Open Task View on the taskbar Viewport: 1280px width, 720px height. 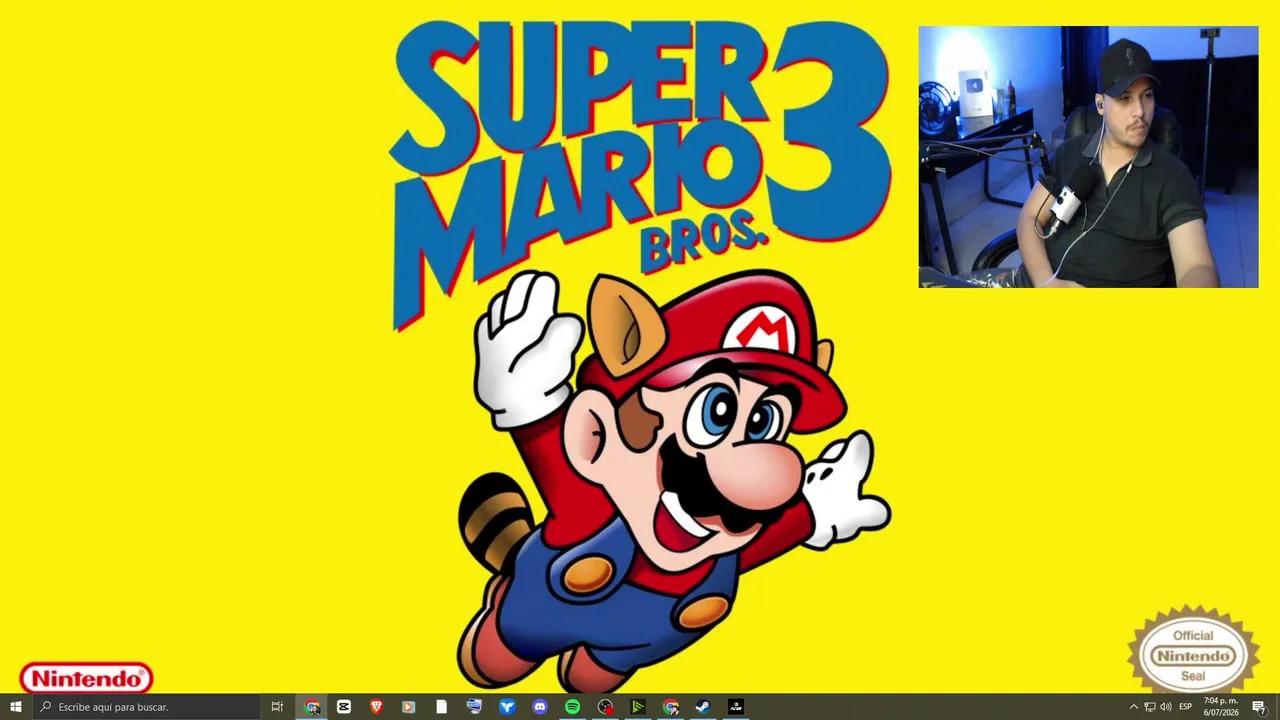[x=277, y=707]
